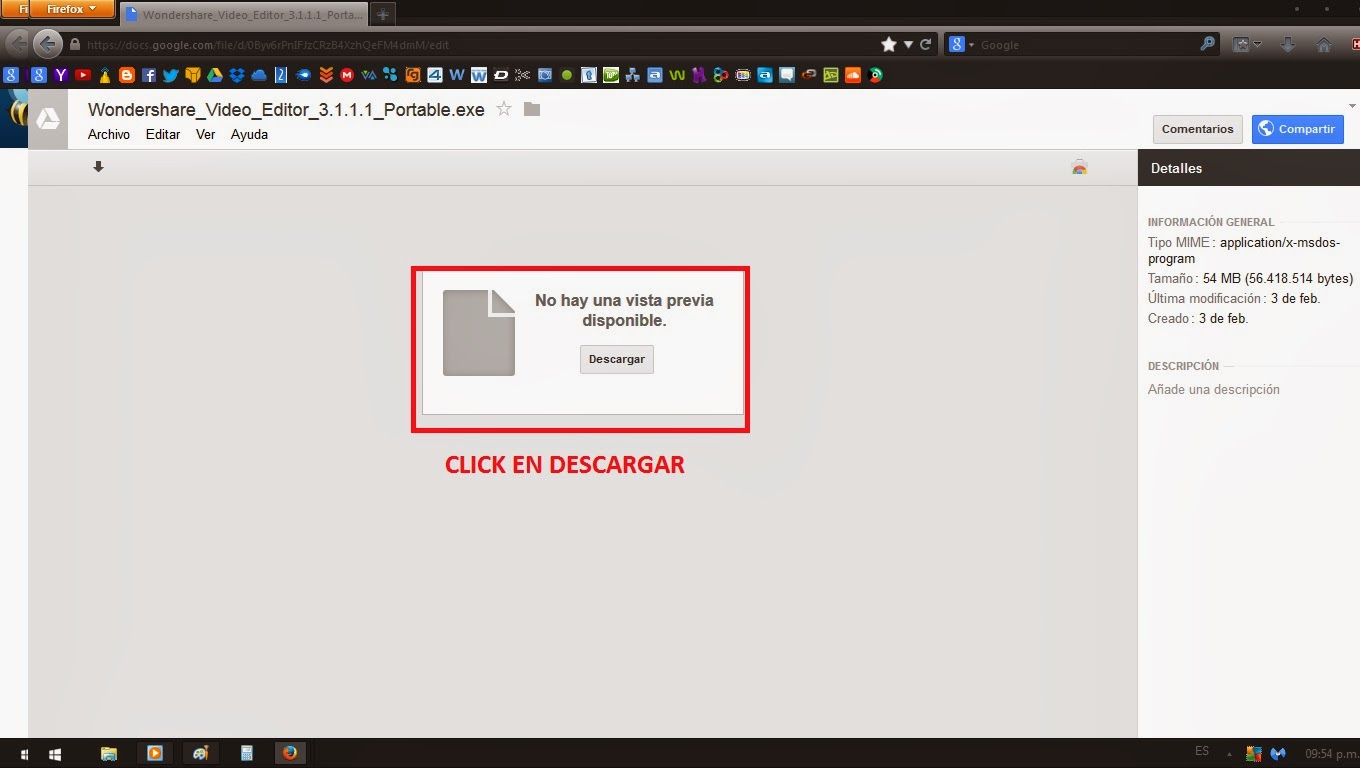
Task: Click the search magnifier icon
Action: 1208,44
